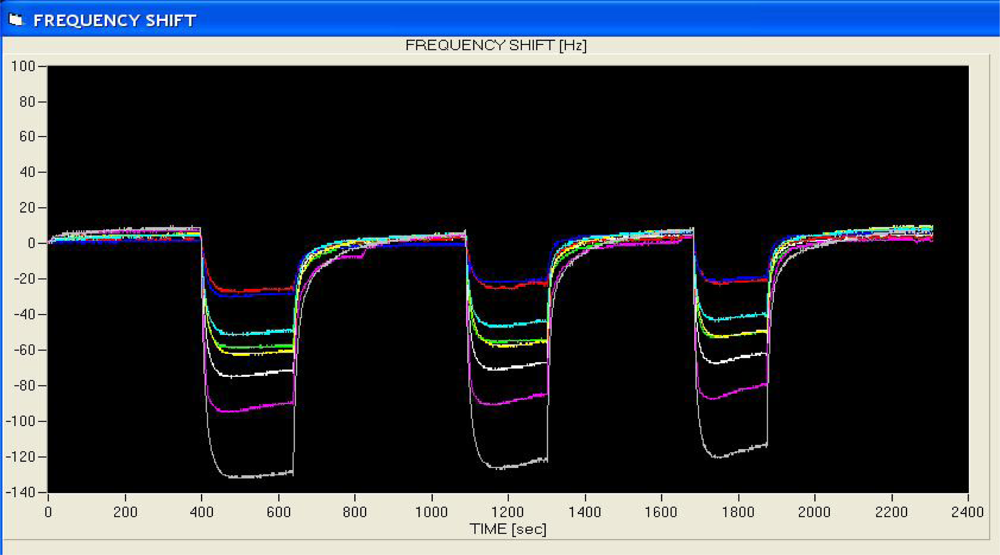Click the red curve in the first dip

(x=250, y=290)
